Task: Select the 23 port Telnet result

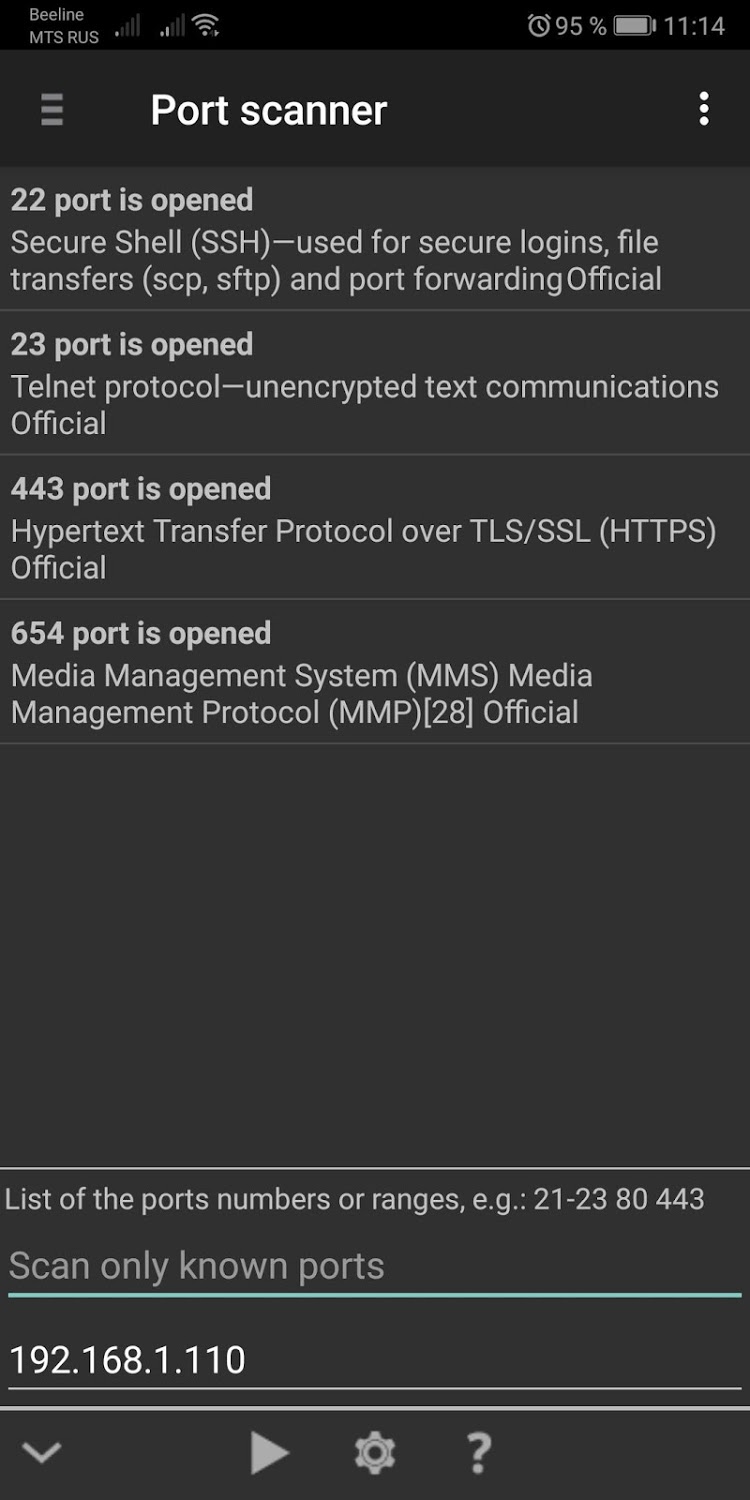Action: (375, 384)
